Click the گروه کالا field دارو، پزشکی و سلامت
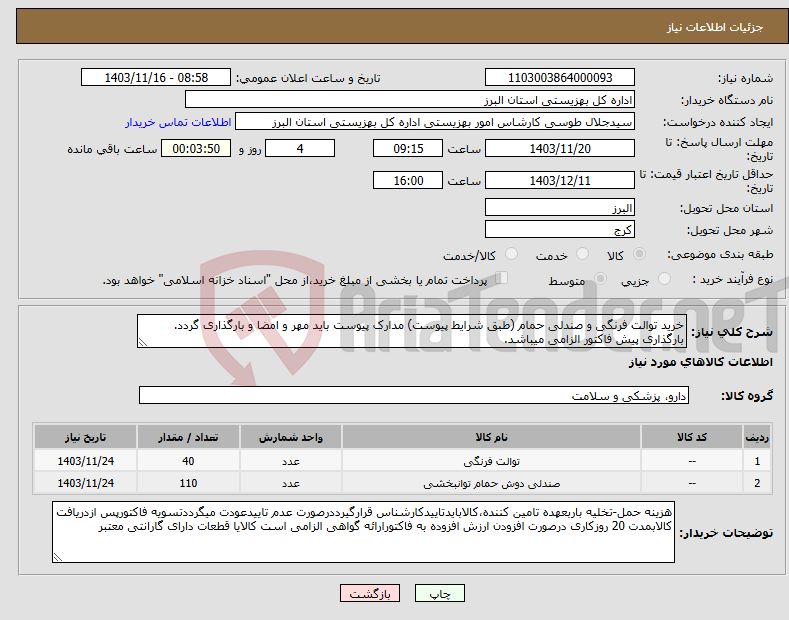Screen dimensions: 789x620 click(414, 396)
